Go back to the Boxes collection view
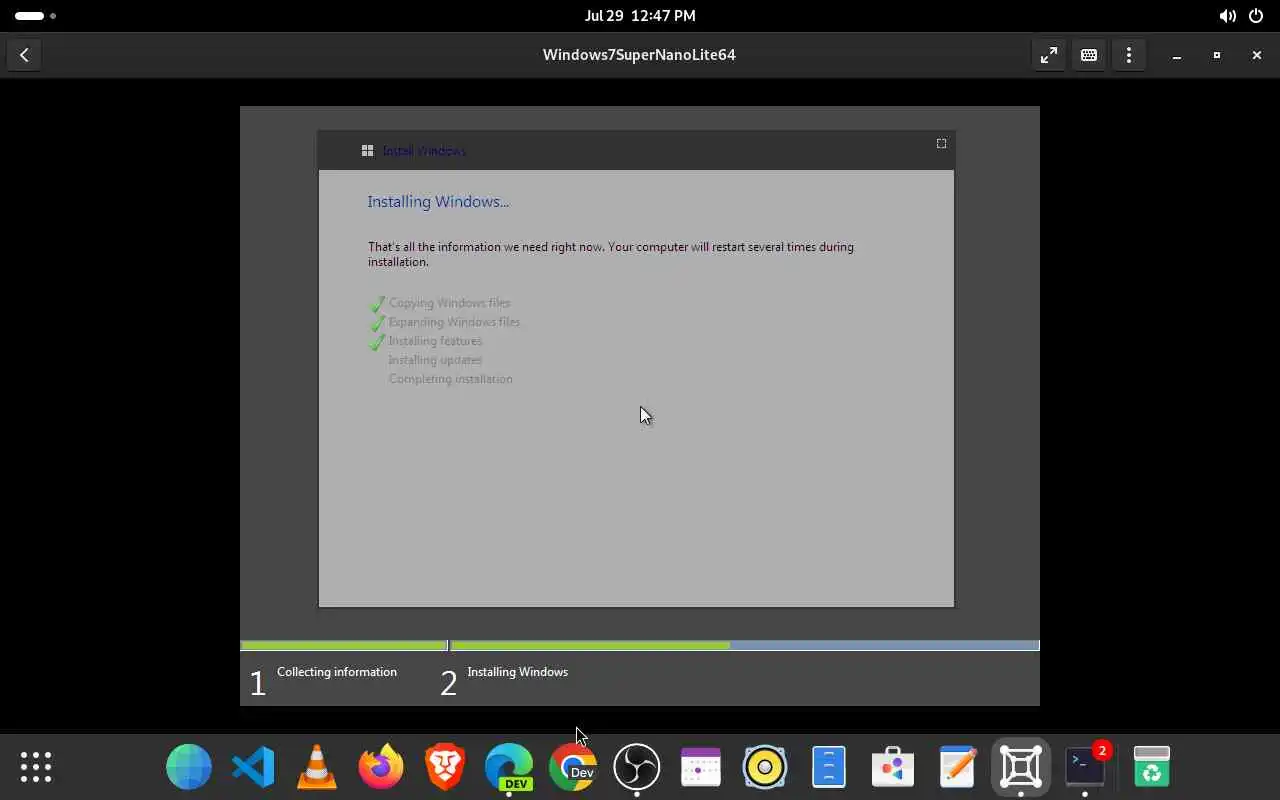The width and height of the screenshot is (1280, 800). [x=24, y=55]
